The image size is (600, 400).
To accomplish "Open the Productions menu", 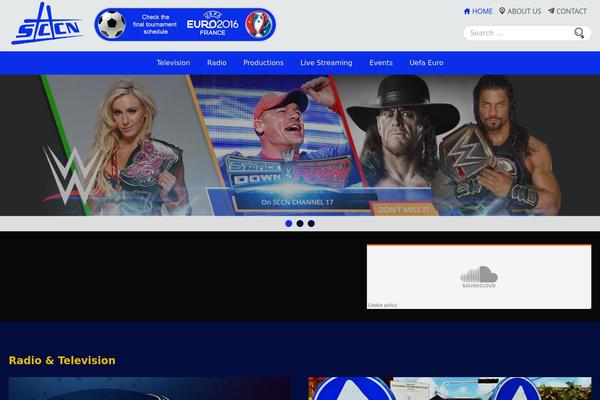I will pyautogui.click(x=263, y=63).
